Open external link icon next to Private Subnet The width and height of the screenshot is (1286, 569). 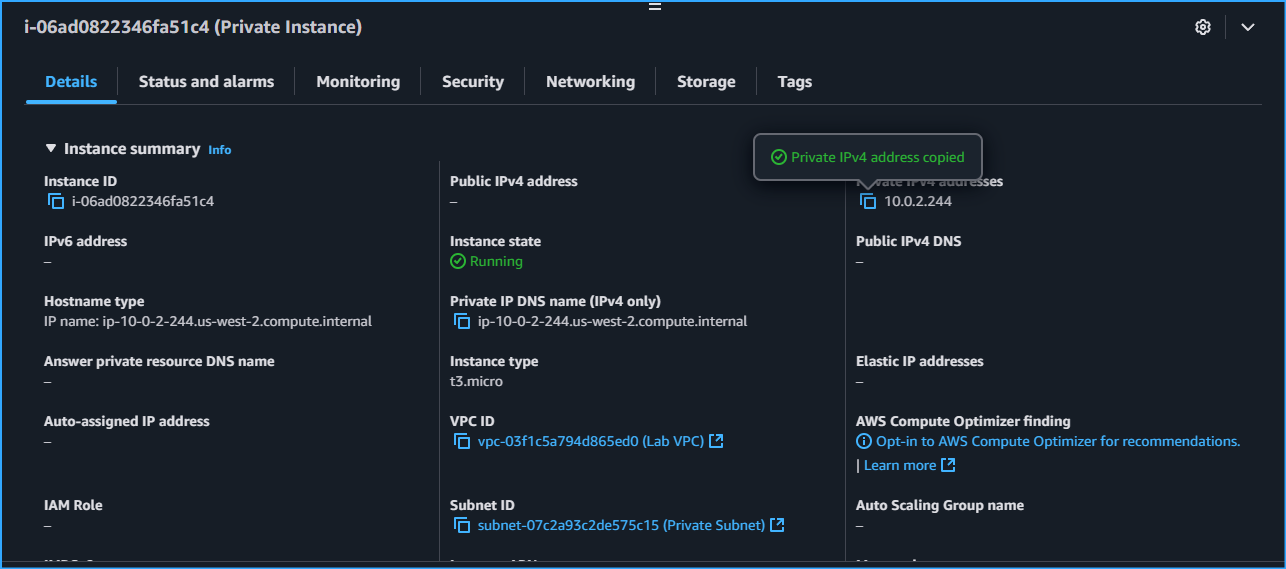point(777,525)
